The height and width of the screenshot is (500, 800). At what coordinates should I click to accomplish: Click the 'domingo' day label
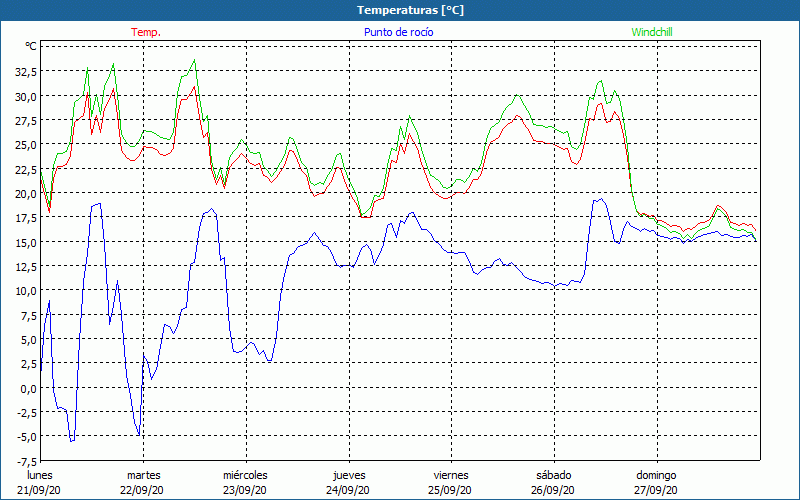click(656, 475)
